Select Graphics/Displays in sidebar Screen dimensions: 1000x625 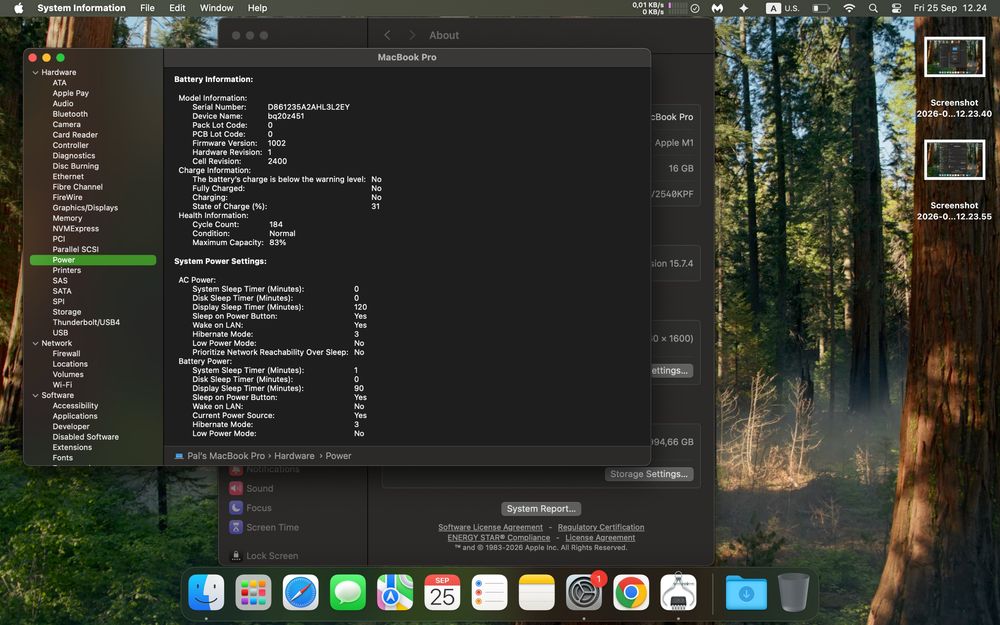click(x=85, y=208)
